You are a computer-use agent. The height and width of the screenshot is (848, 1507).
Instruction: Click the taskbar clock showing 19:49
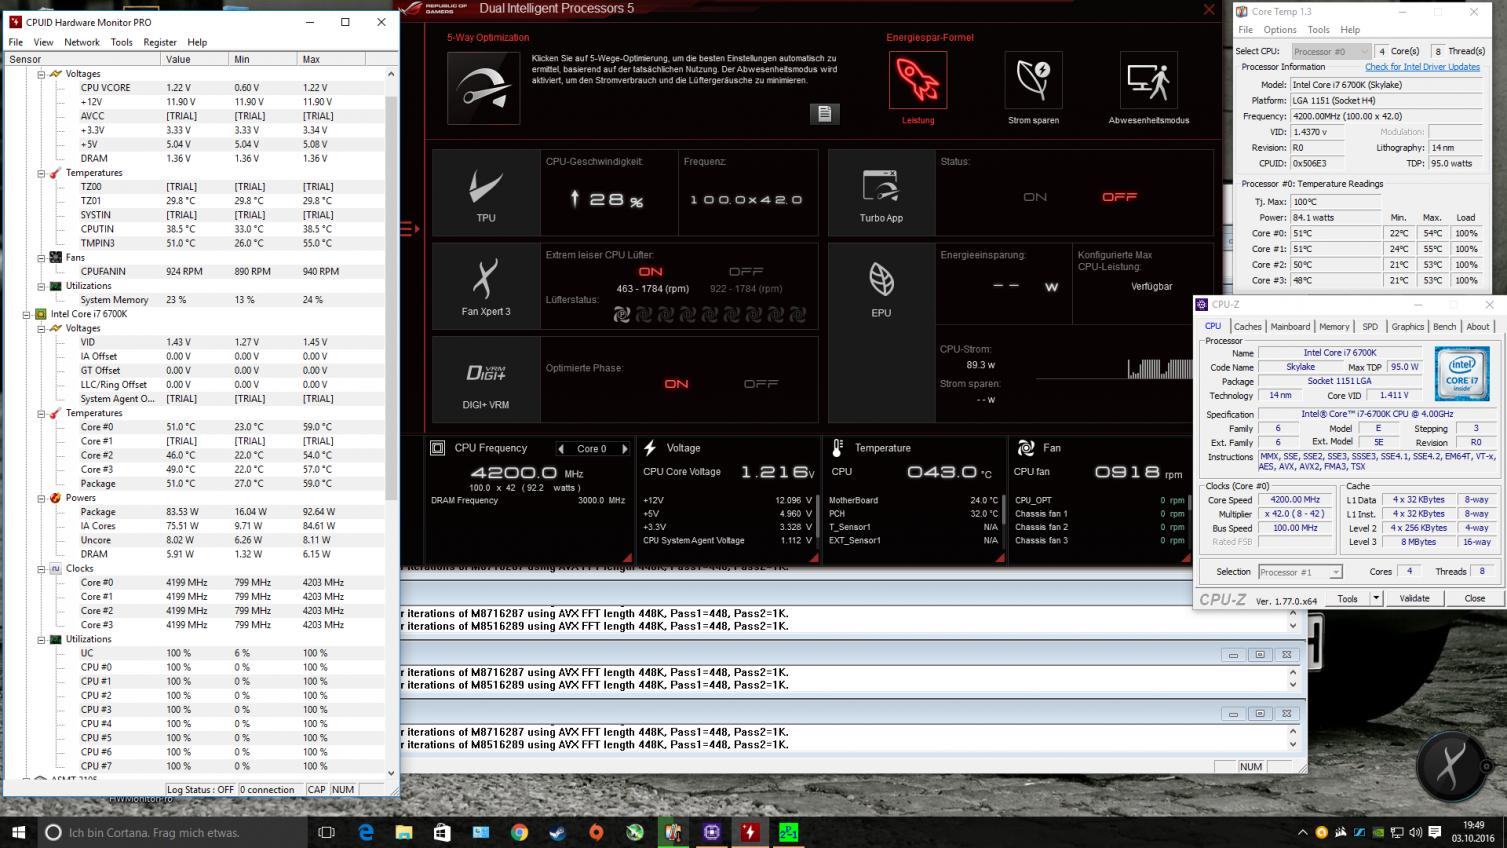[x=1473, y=832]
